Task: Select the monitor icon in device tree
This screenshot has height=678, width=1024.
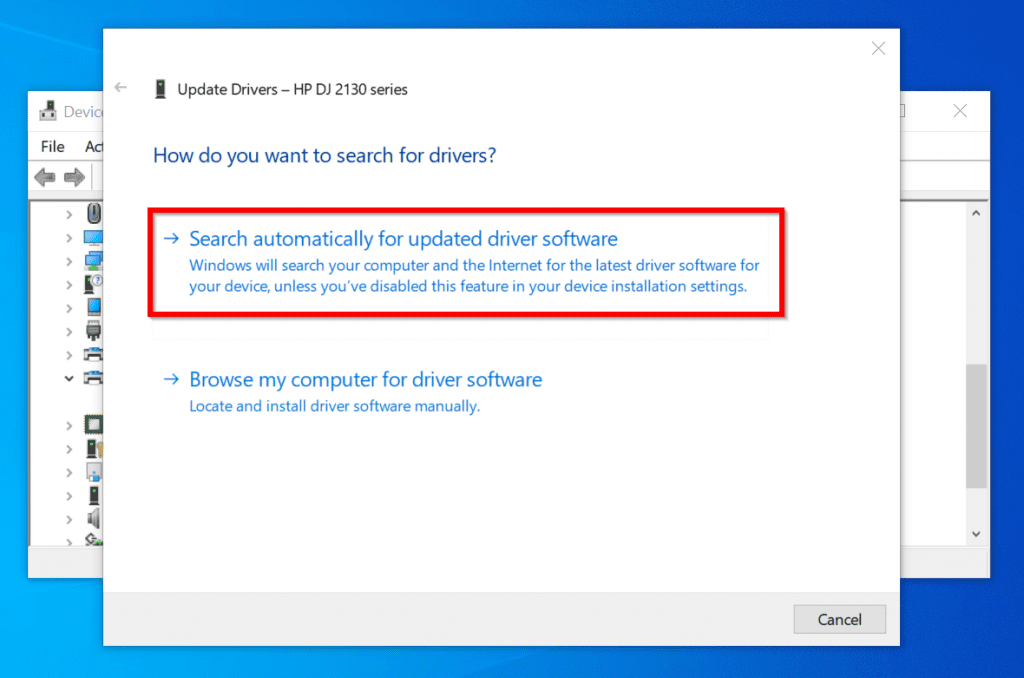Action: tap(93, 238)
